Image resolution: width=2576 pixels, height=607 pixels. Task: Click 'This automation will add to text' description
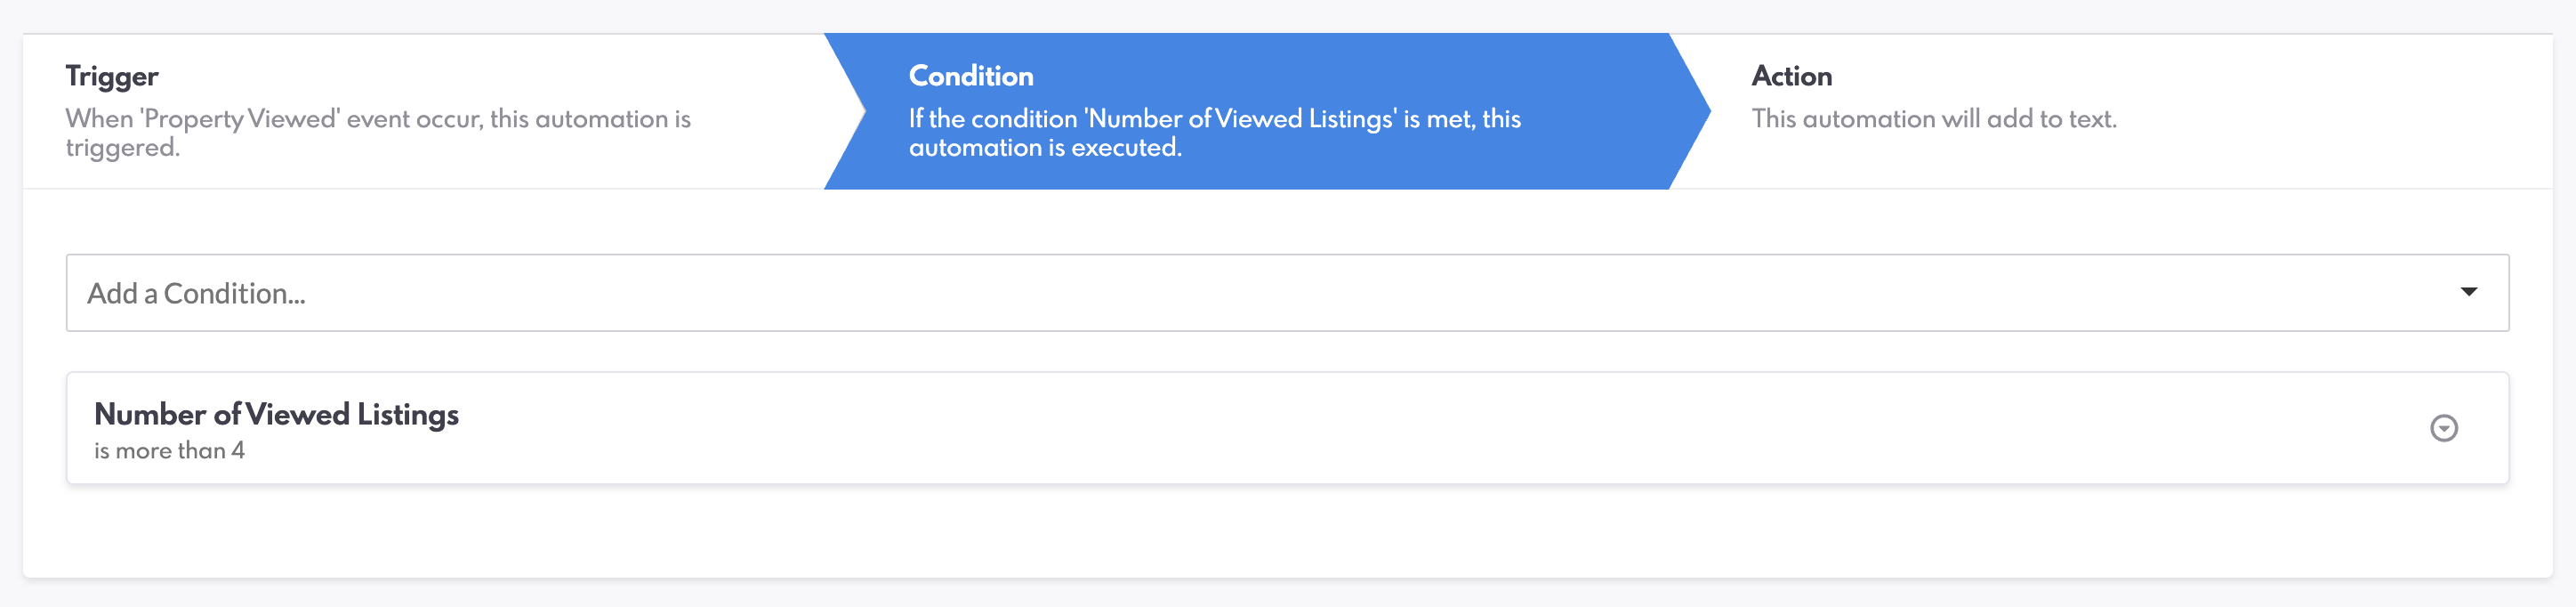click(1933, 119)
